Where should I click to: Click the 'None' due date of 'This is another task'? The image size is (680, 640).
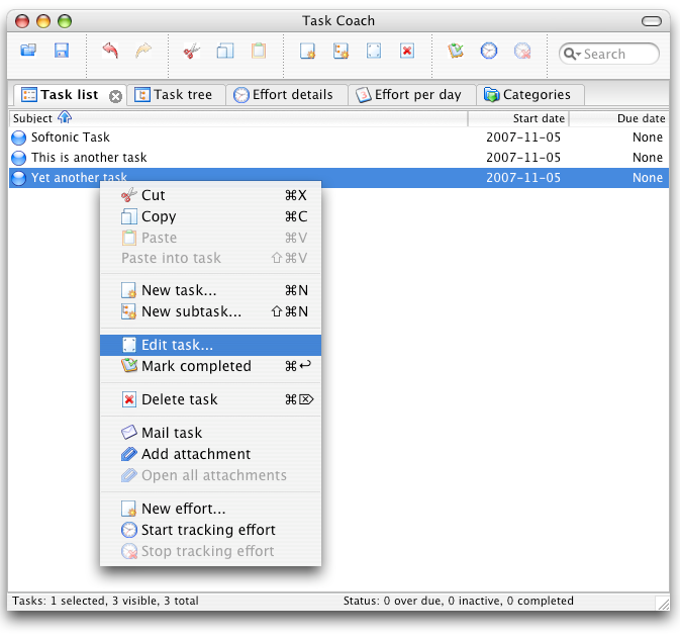coord(647,157)
